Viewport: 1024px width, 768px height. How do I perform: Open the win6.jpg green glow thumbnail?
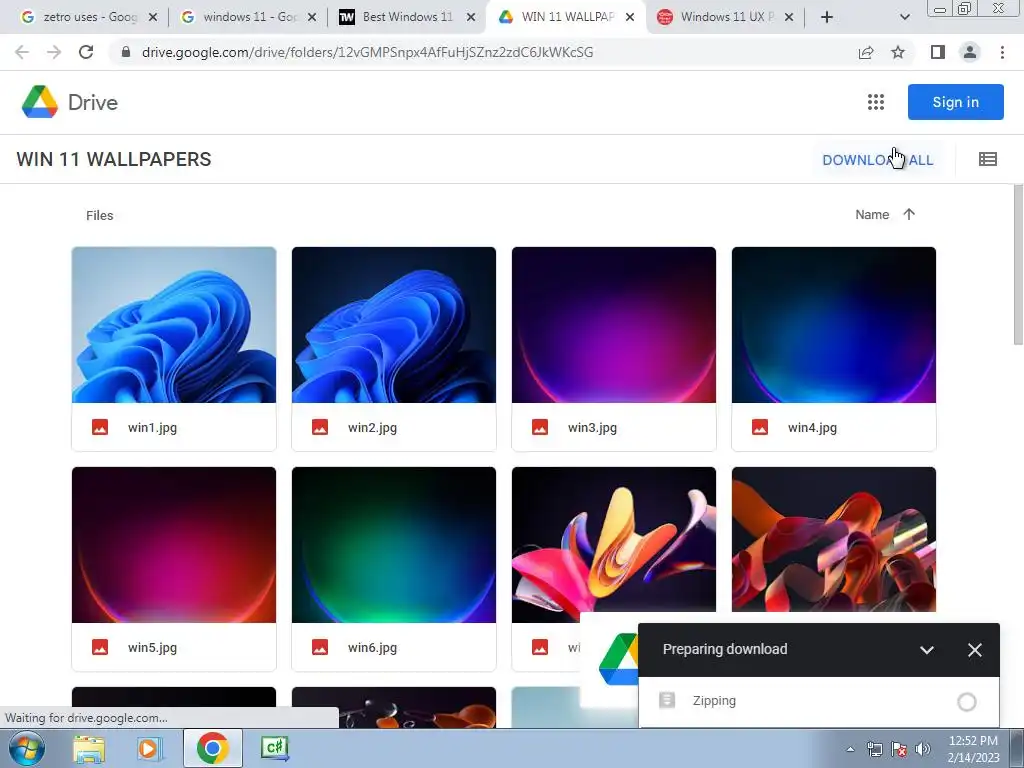[x=394, y=545]
